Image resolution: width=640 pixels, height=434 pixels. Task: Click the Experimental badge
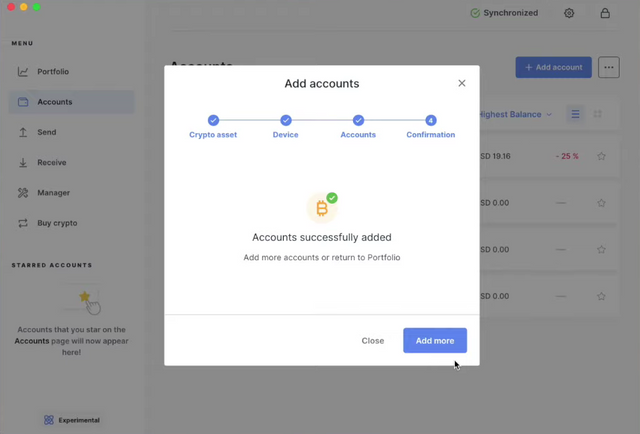[72, 420]
